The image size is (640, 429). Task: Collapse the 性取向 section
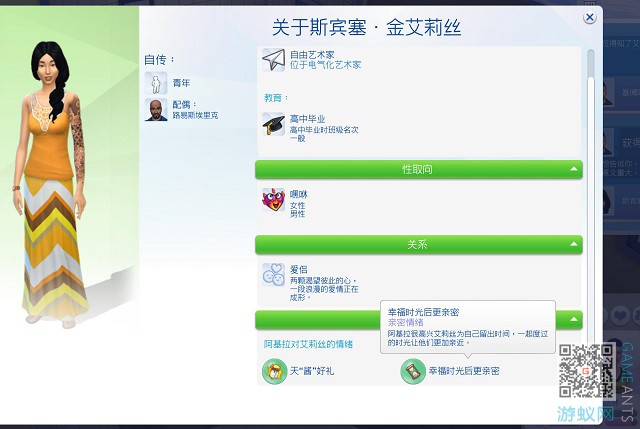(574, 169)
